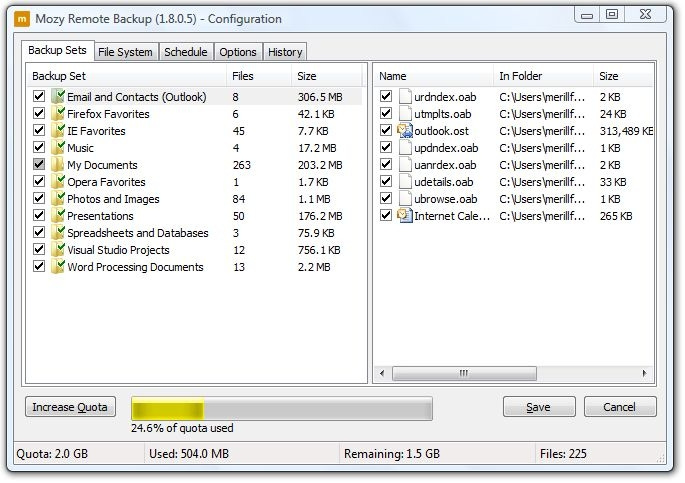Sort file list by In Folder header

click(x=543, y=76)
